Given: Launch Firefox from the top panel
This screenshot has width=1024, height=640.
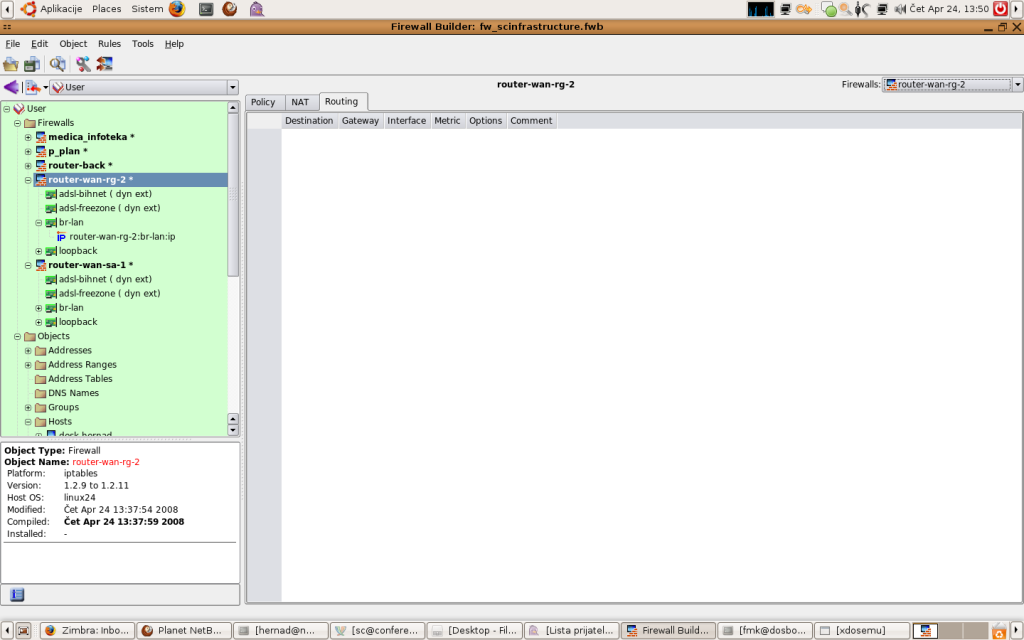Looking at the screenshot, I should (177, 9).
